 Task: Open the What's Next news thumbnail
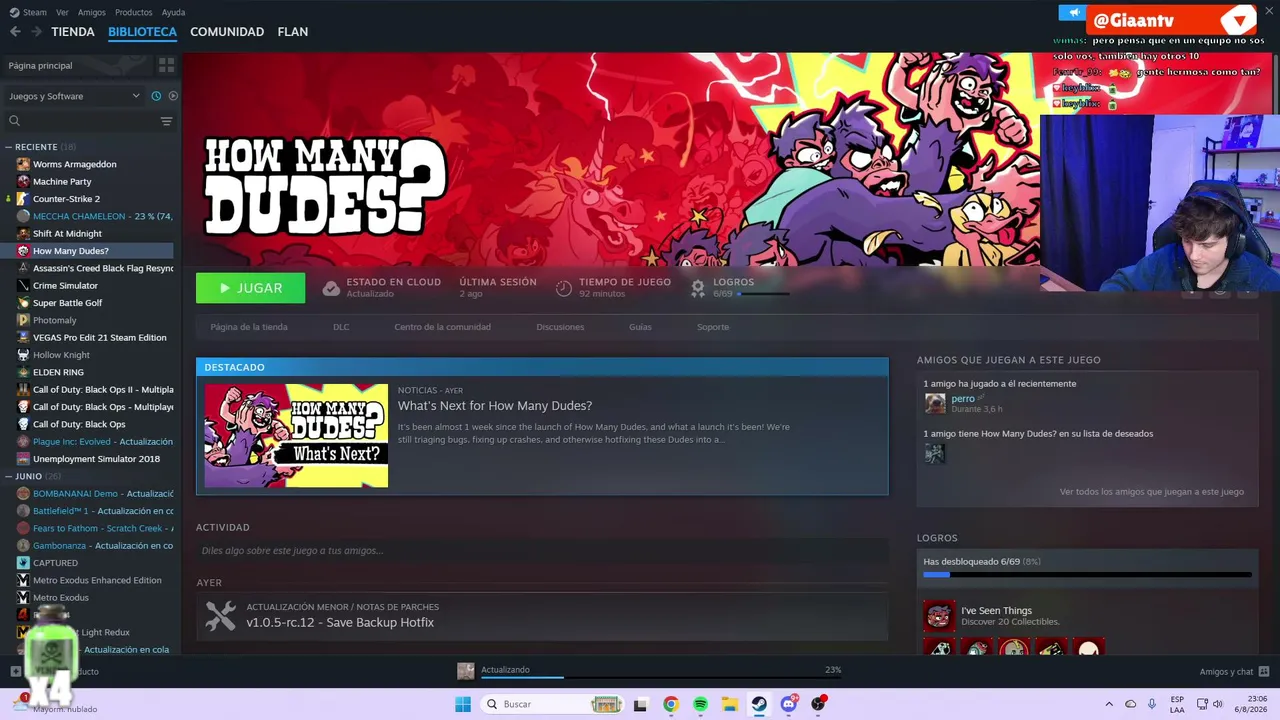(x=296, y=436)
